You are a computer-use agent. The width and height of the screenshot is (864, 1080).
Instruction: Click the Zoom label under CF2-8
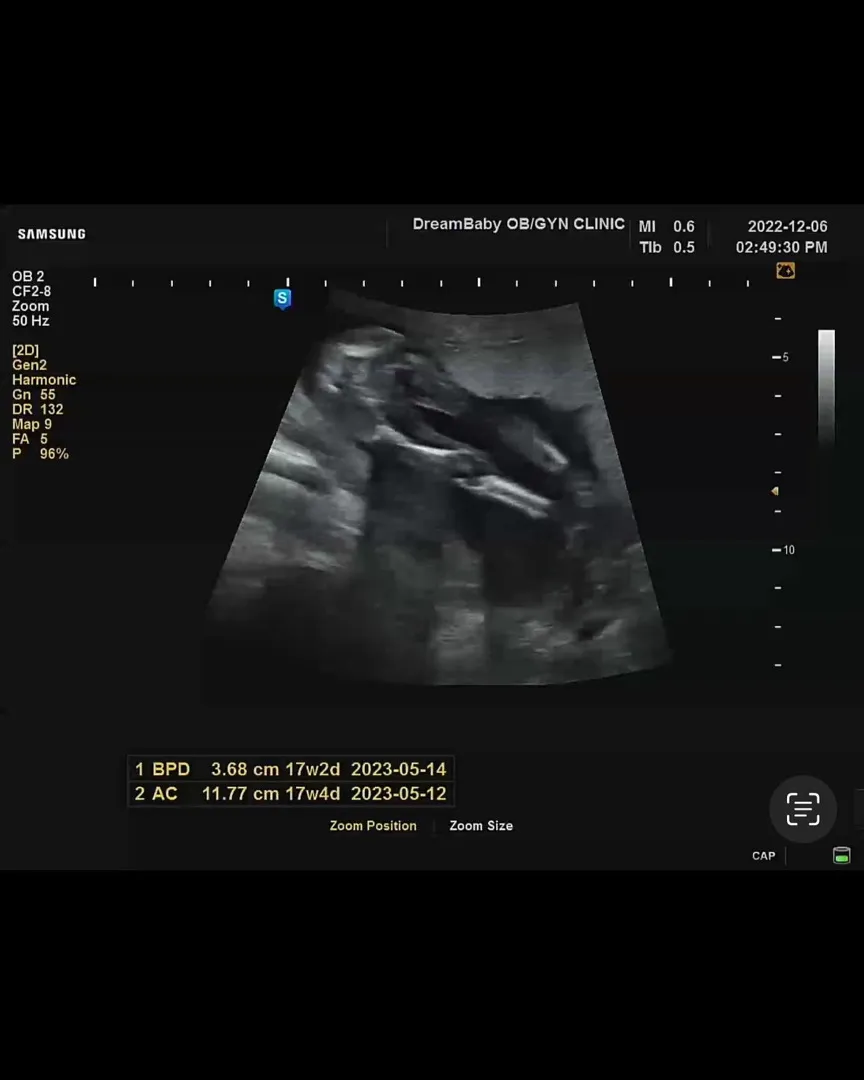(x=30, y=306)
